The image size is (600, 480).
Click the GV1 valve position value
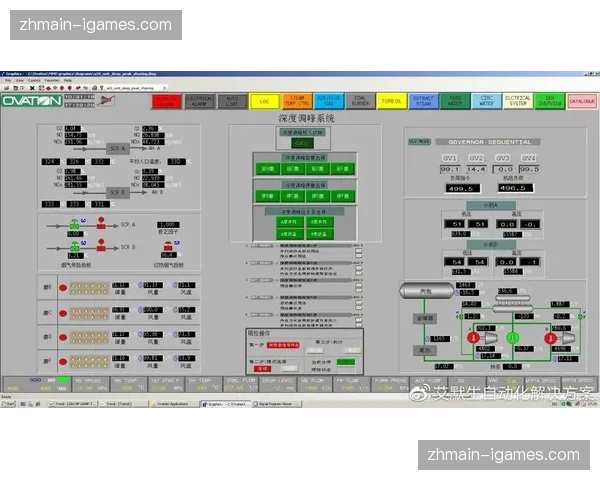pos(449,170)
